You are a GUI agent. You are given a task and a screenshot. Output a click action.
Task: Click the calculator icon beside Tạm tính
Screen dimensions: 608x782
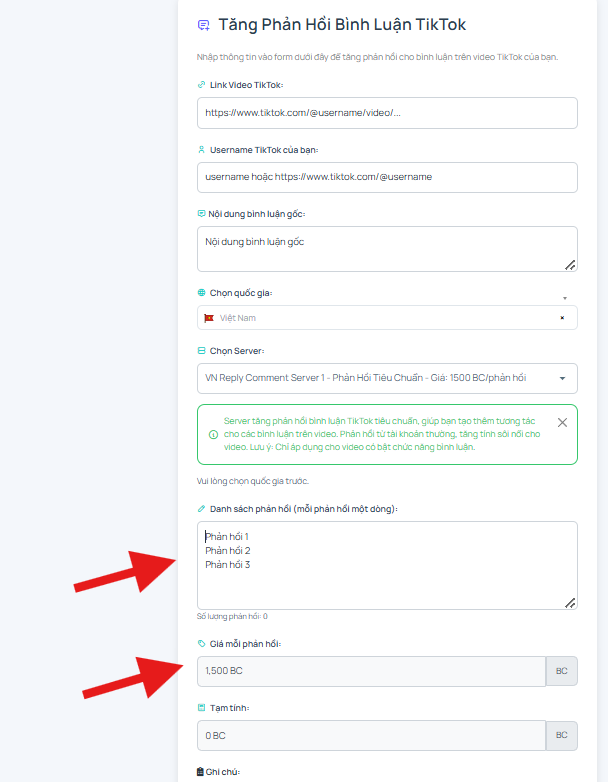[x=202, y=708]
